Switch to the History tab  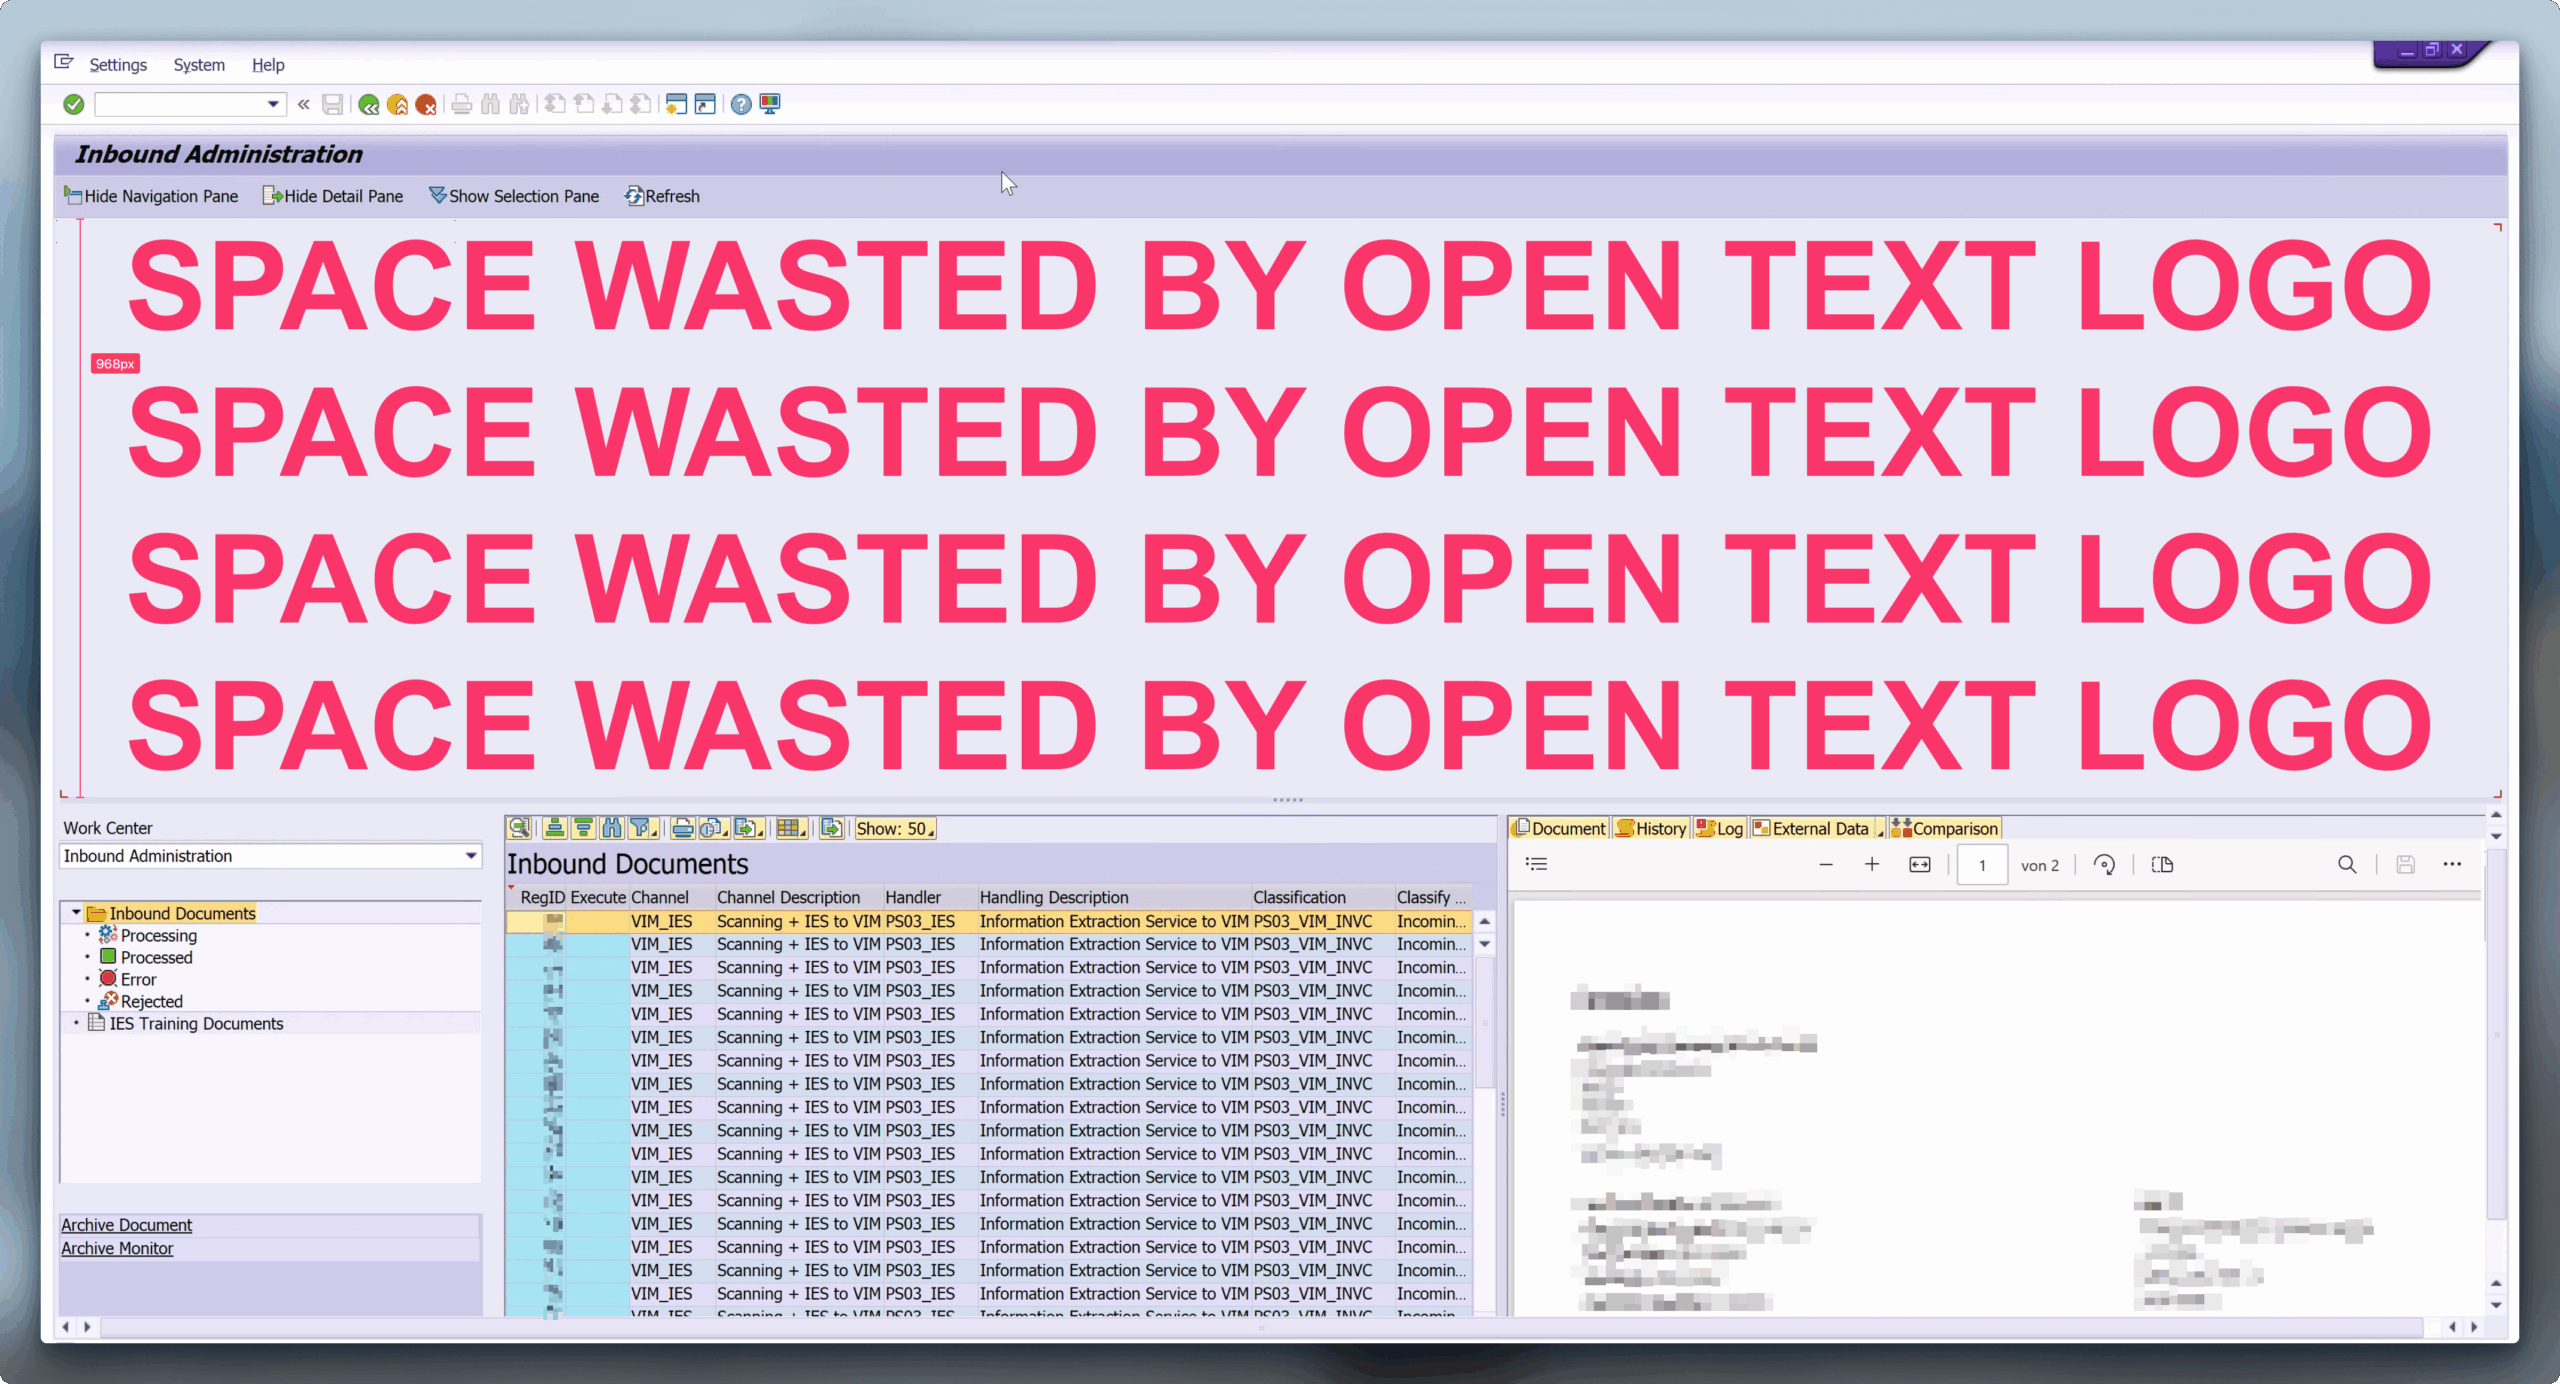1651,829
